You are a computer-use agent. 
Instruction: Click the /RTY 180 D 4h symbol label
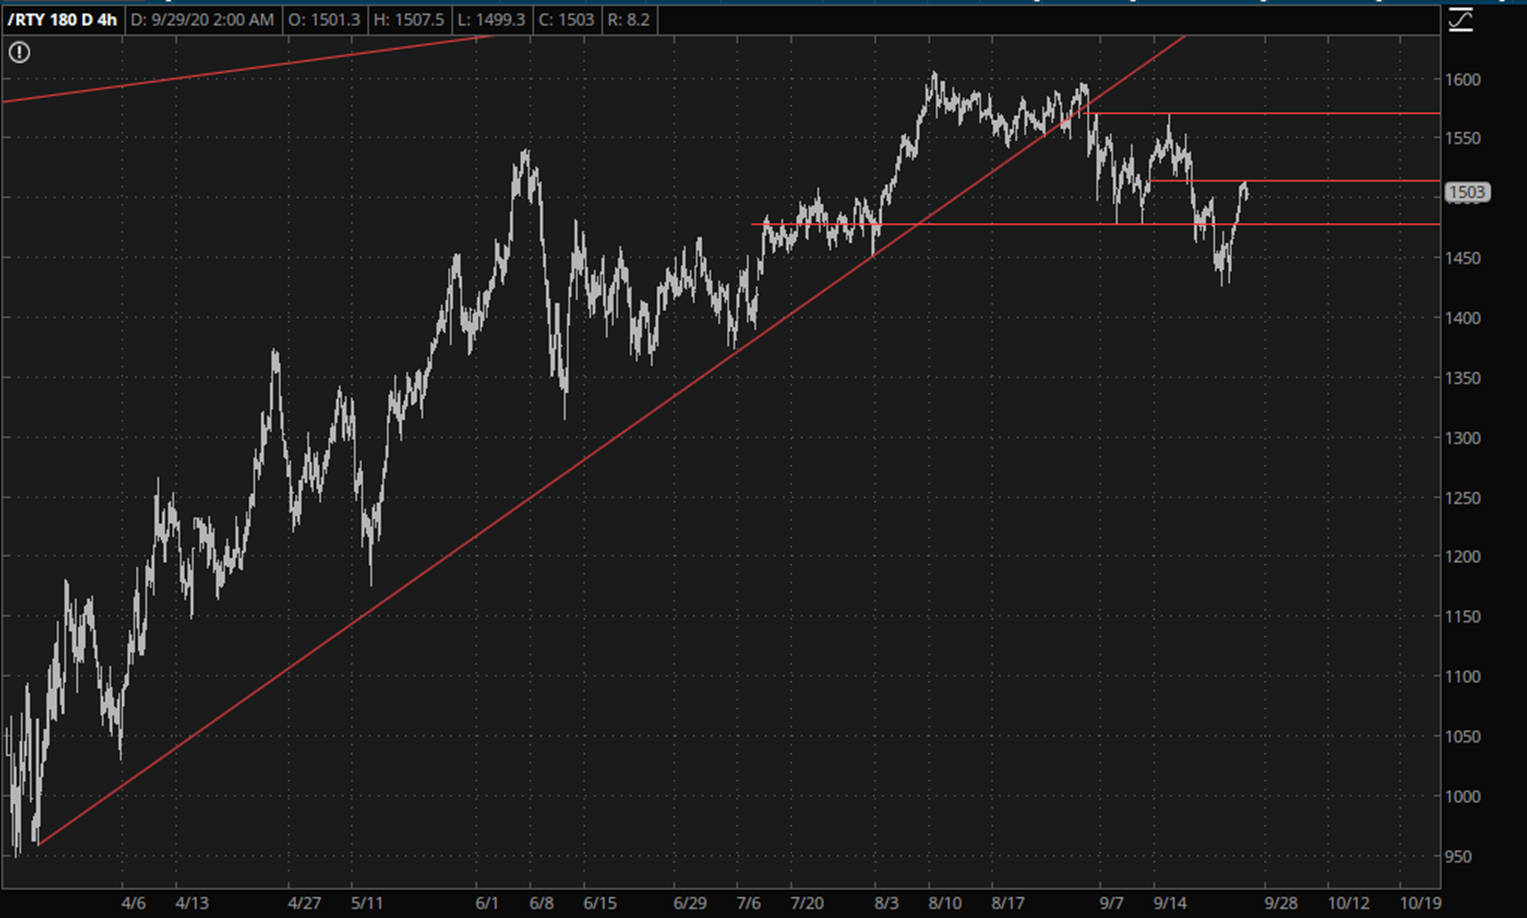[62, 20]
